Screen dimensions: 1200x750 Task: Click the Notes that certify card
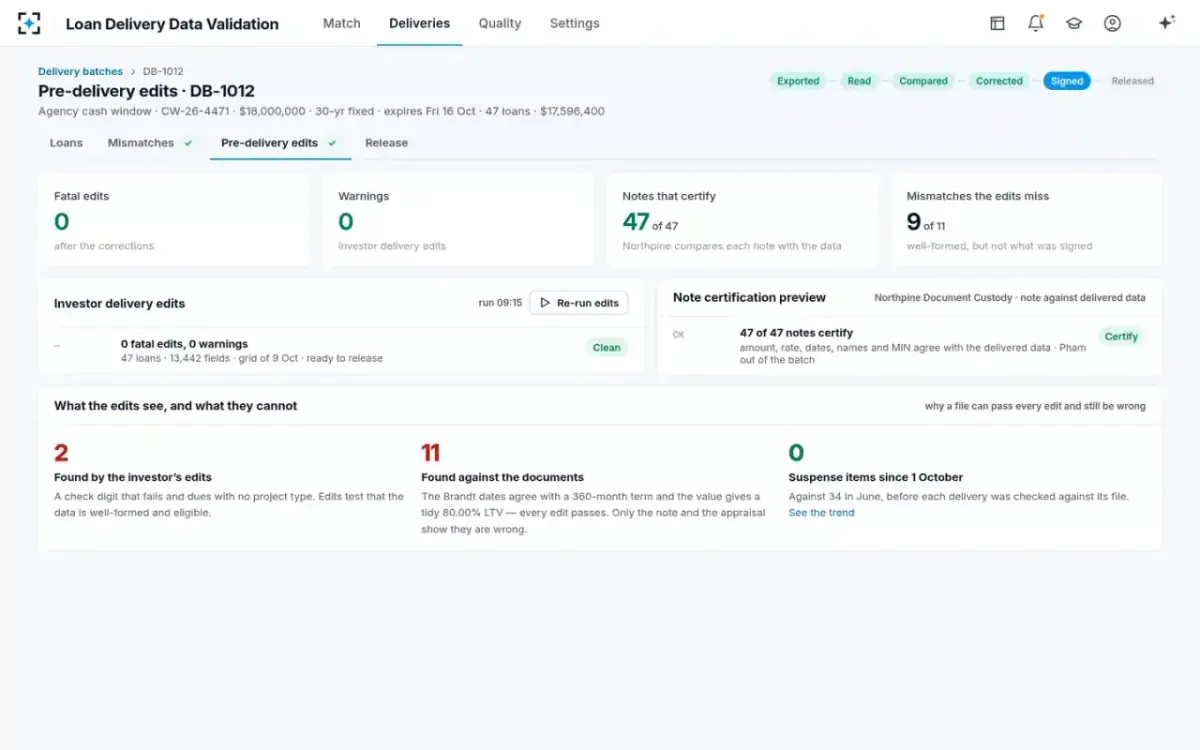tap(742, 220)
